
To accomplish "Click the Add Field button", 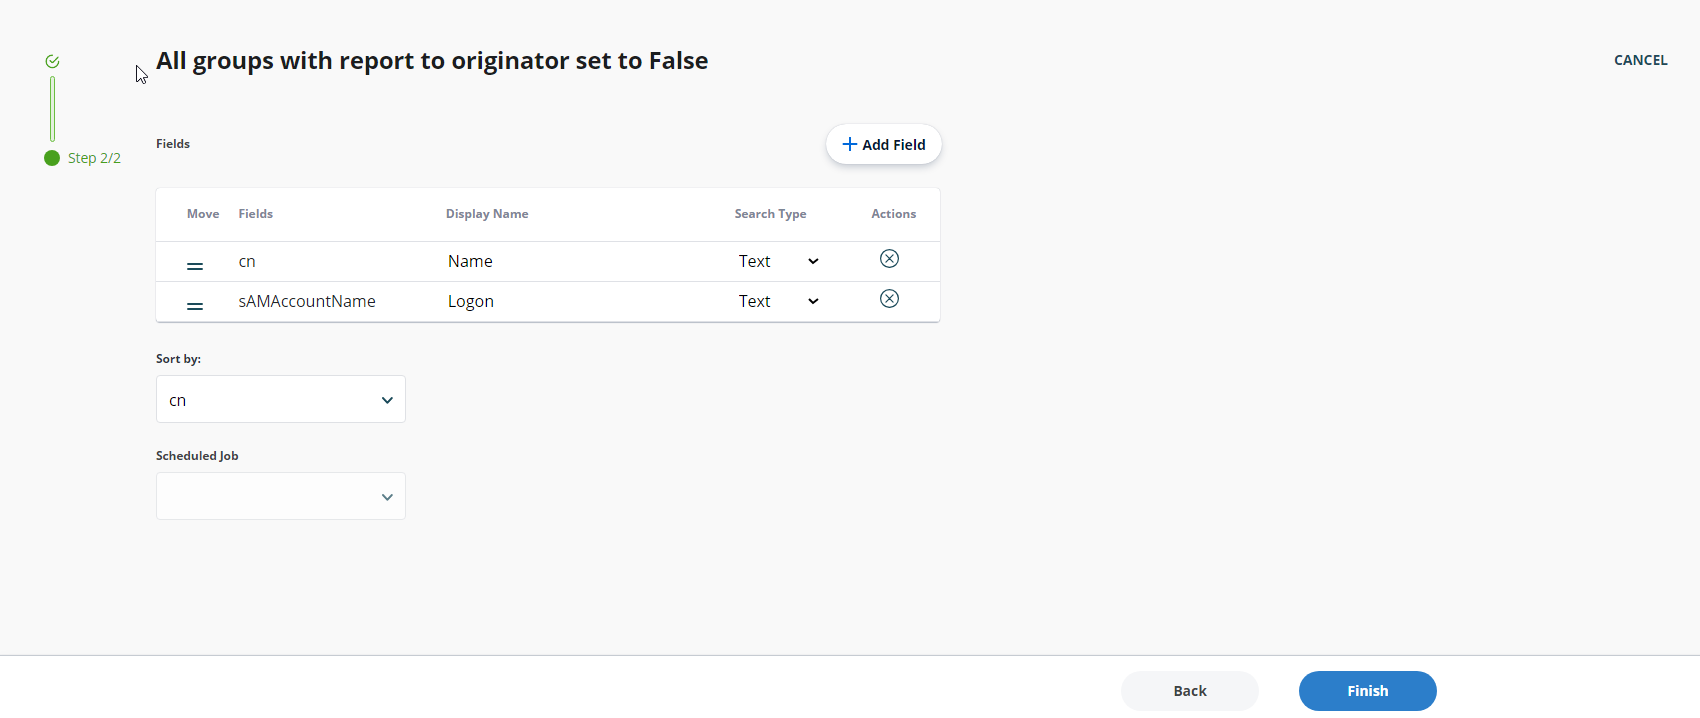I will point(883,144).
